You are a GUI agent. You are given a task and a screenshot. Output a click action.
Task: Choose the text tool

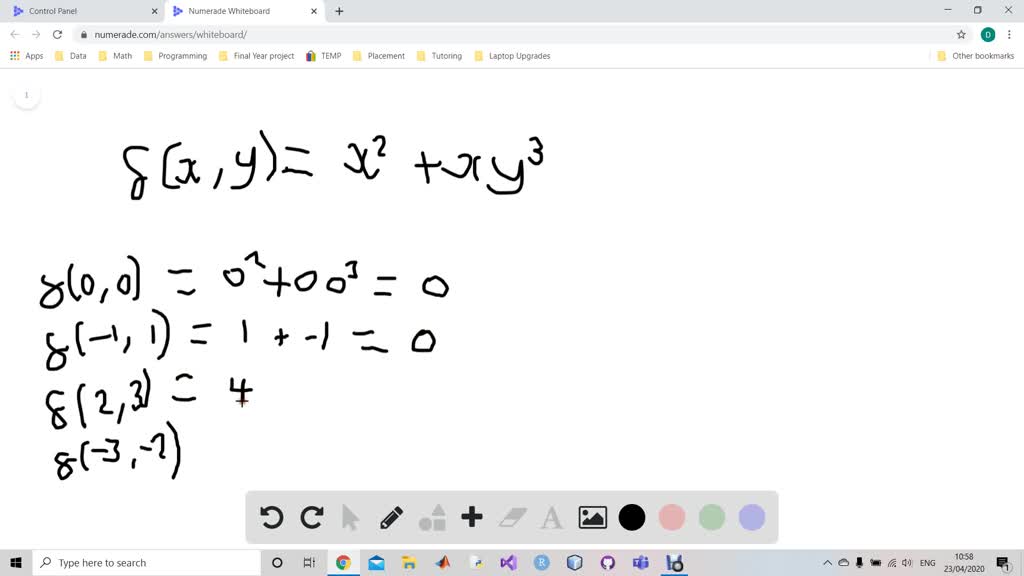point(552,518)
